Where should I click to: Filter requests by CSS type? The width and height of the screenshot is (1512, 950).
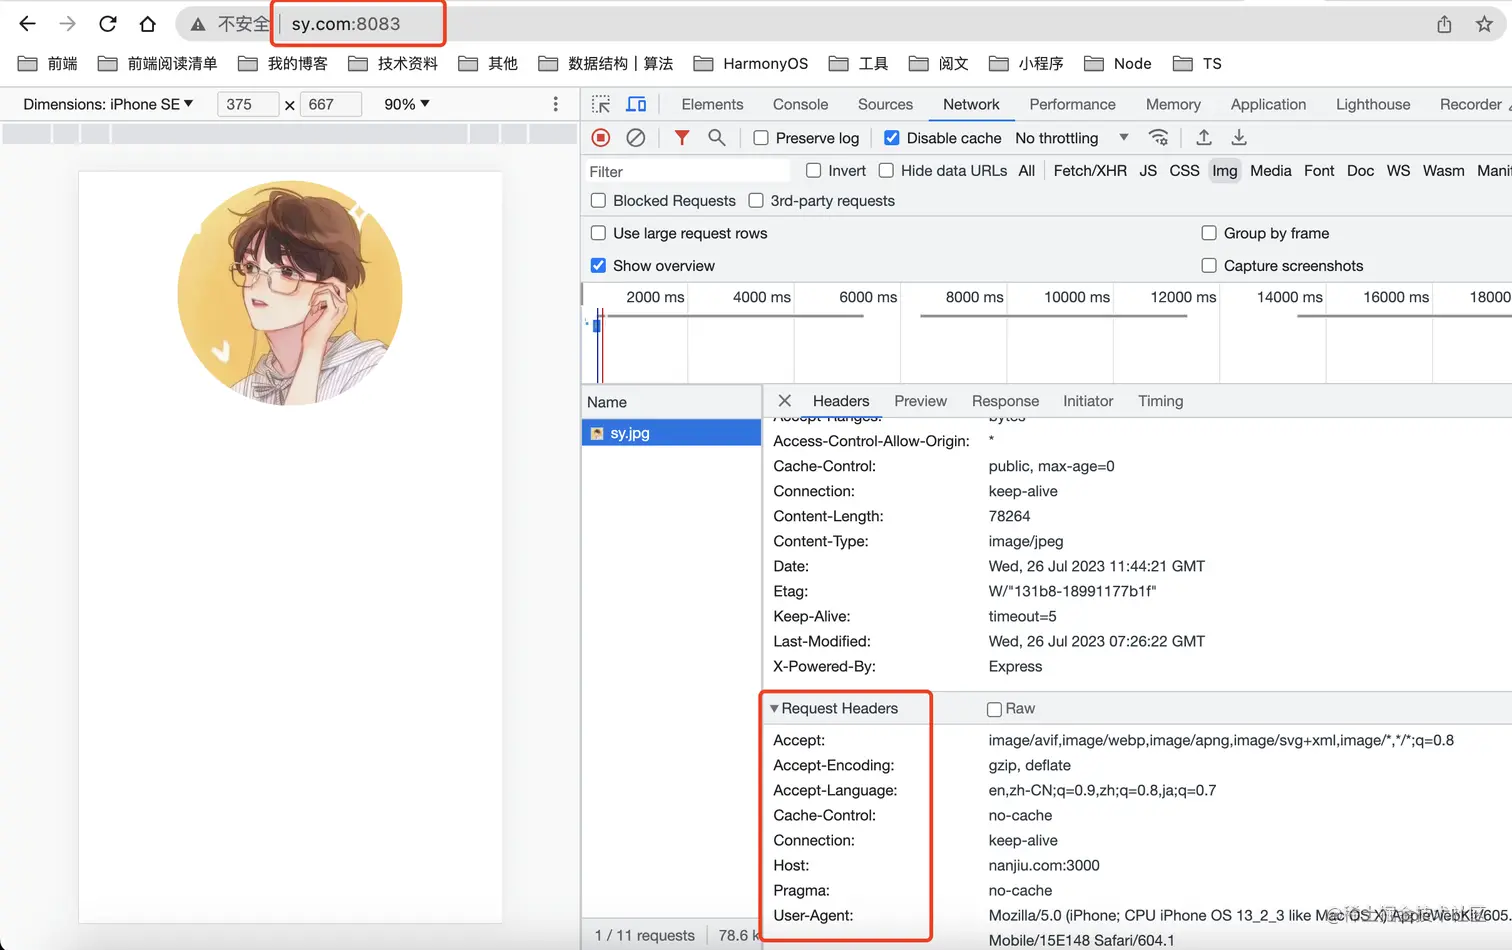pos(1184,171)
